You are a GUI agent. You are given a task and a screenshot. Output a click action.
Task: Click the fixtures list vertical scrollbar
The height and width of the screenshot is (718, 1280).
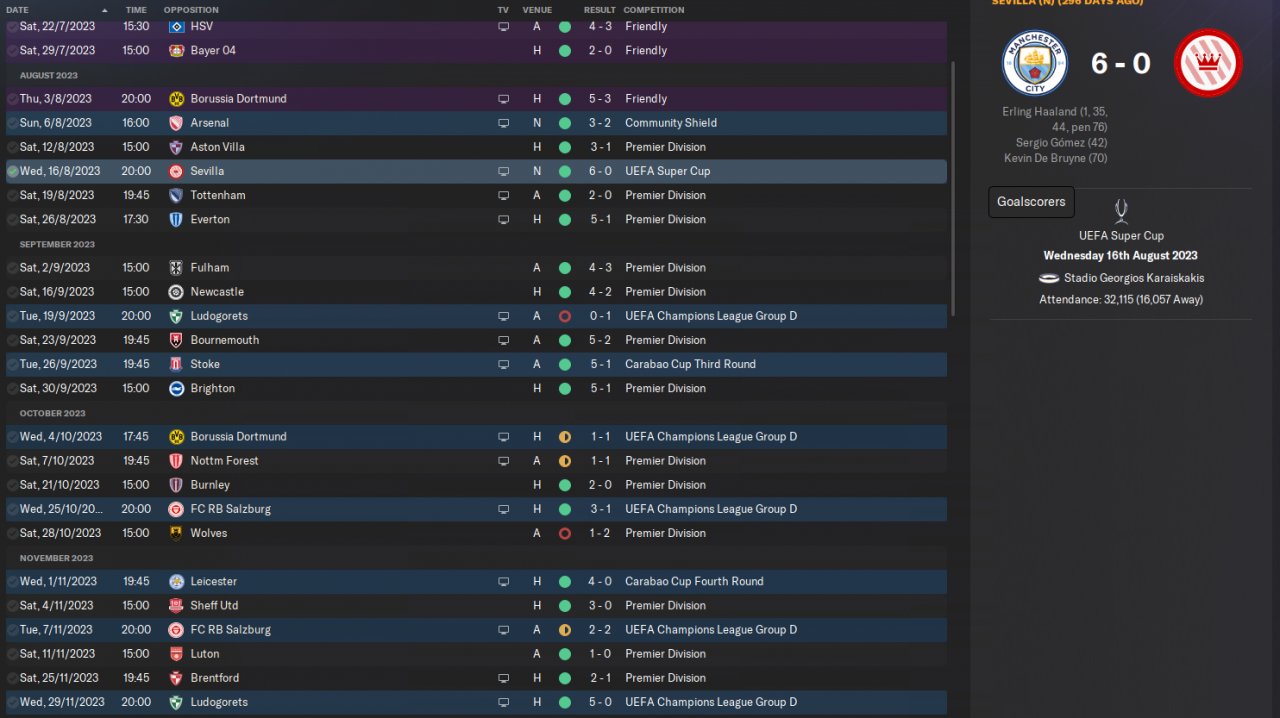pyautogui.click(x=951, y=188)
